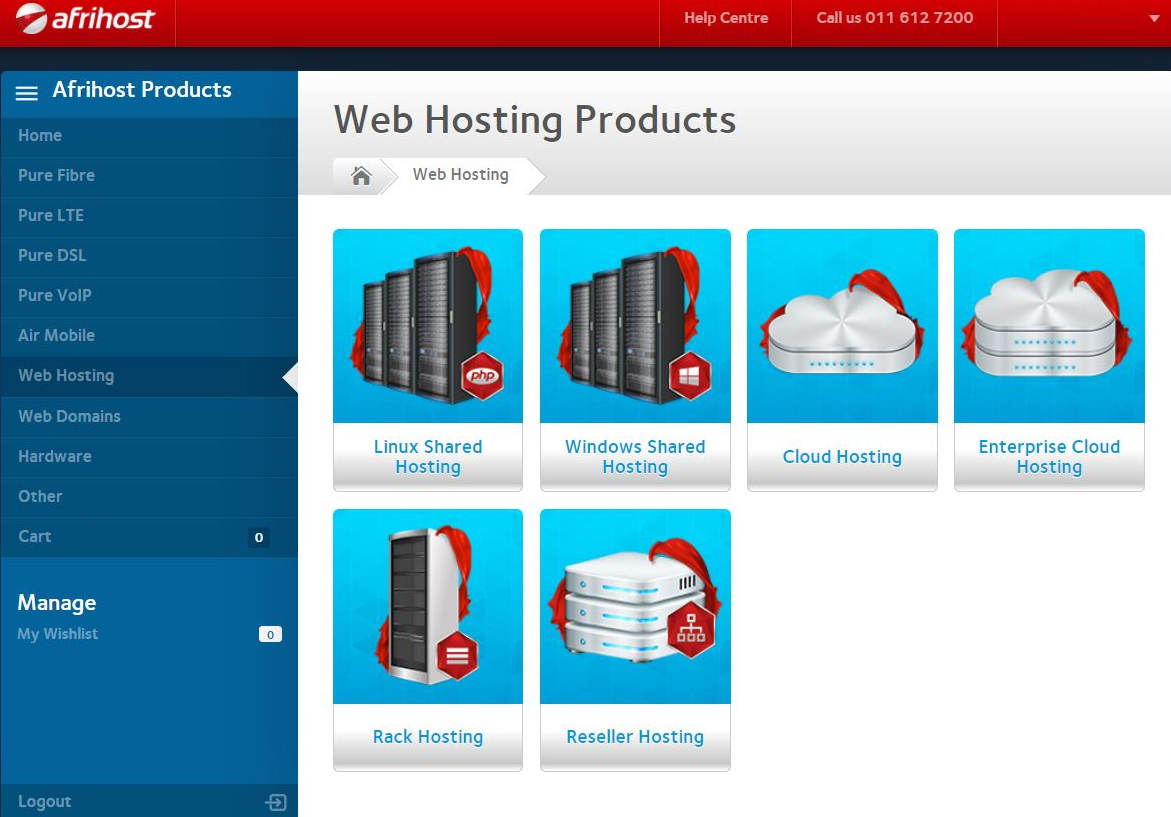
Task: Expand the top-right header dropdown arrow
Action: pyautogui.click(x=1154, y=19)
